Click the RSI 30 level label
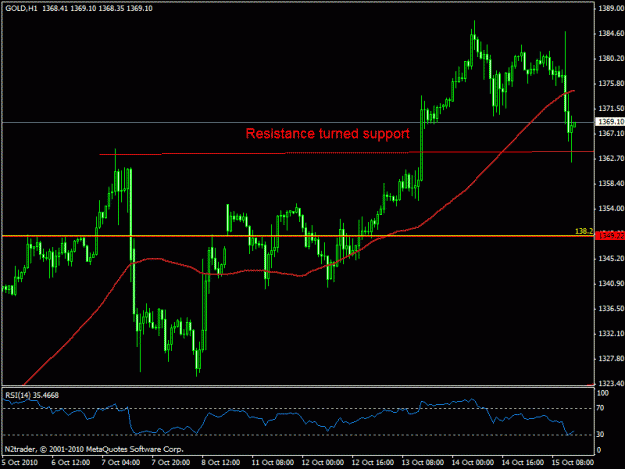The width and height of the screenshot is (625, 469). click(x=600, y=434)
